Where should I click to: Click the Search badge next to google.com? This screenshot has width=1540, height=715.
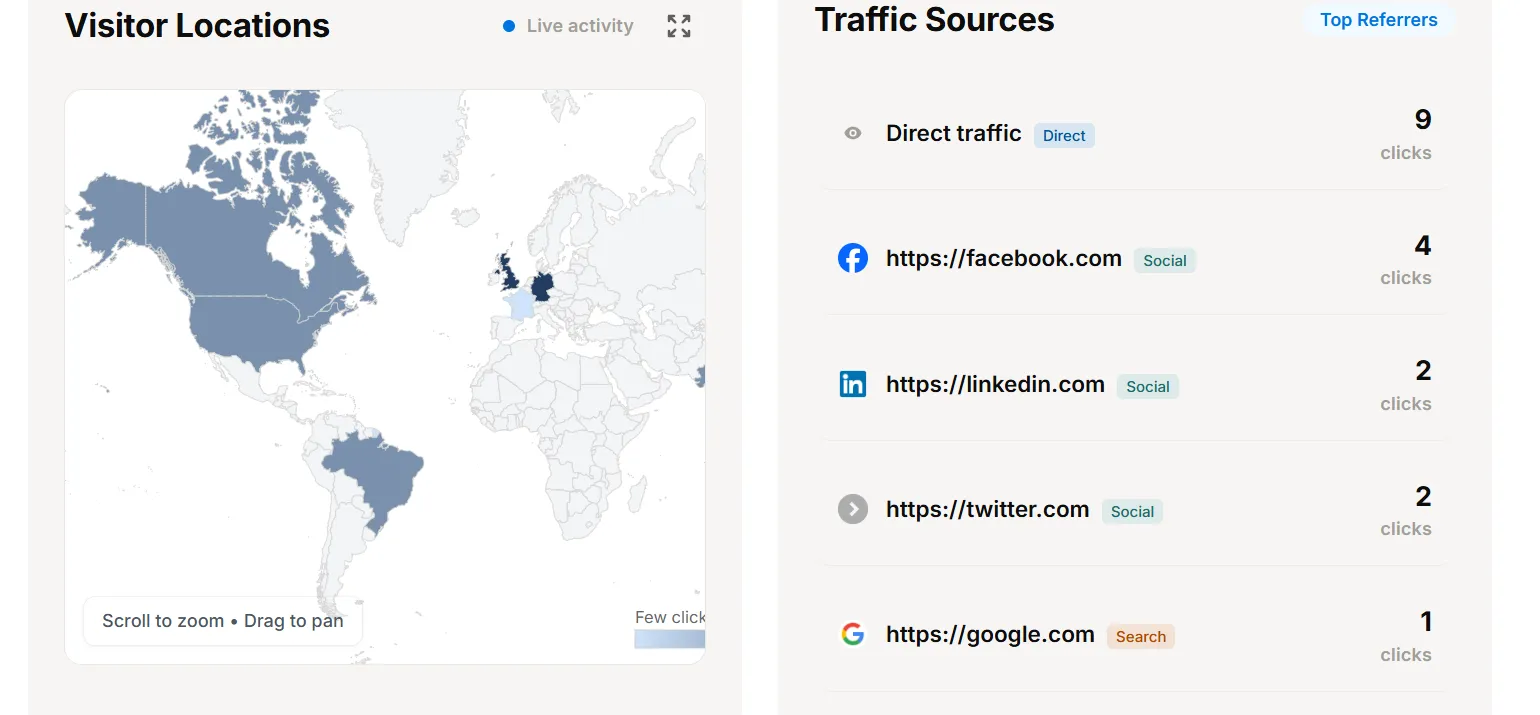[x=1141, y=637]
